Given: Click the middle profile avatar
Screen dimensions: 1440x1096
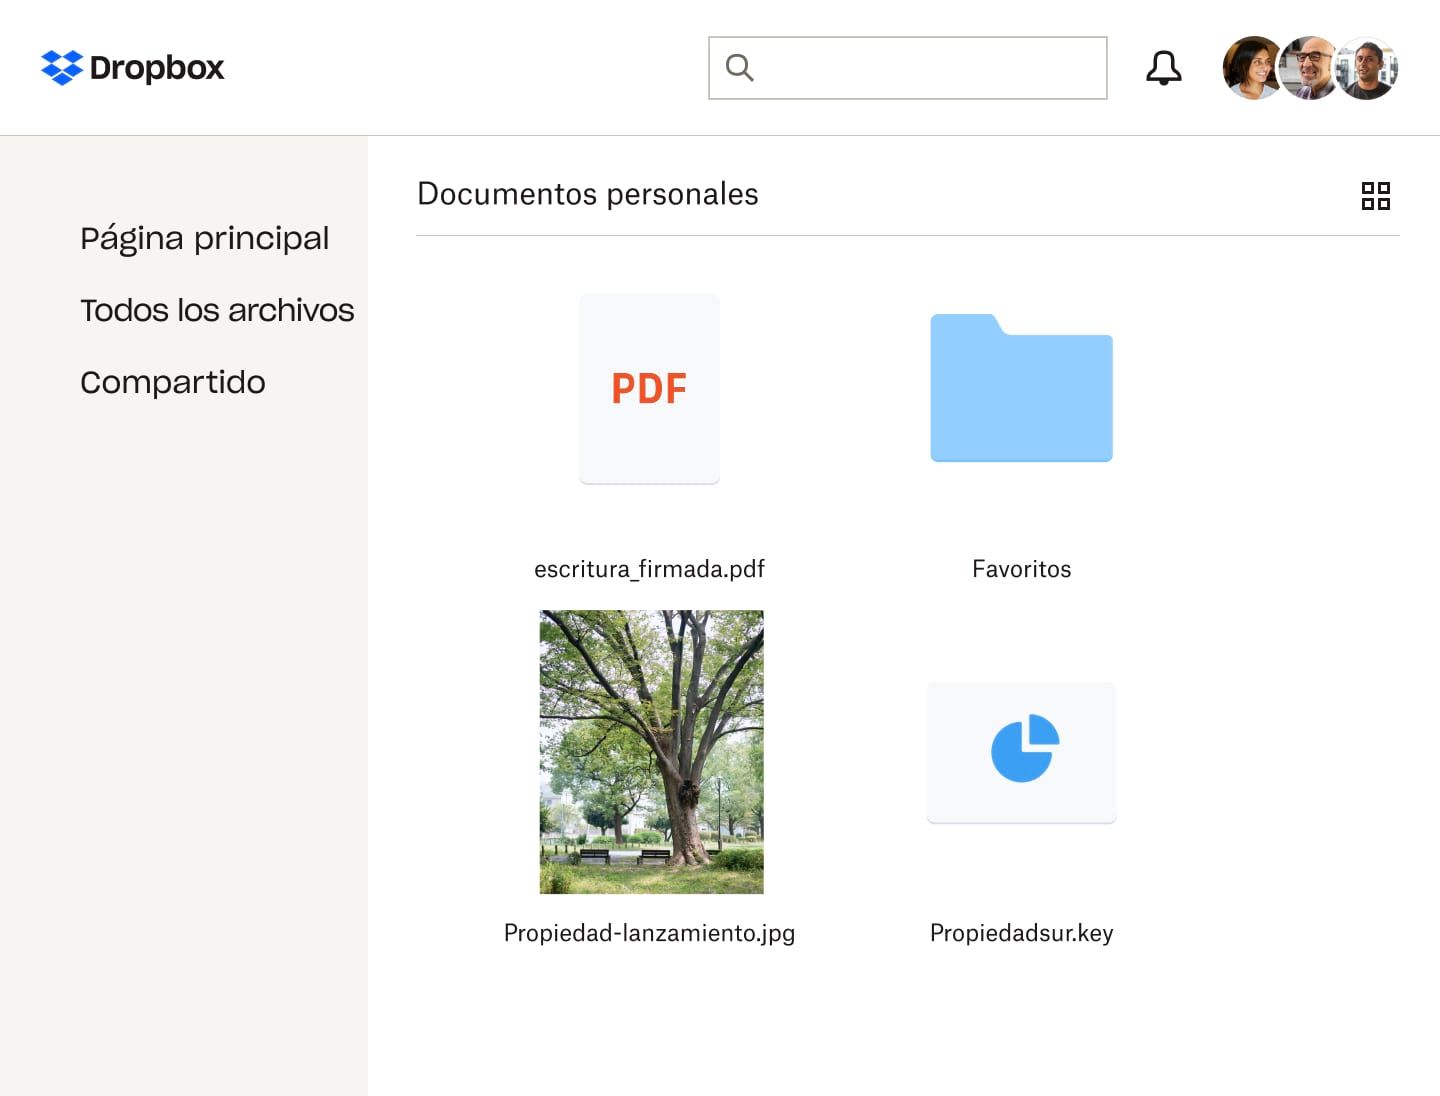Looking at the screenshot, I should pyautogui.click(x=1310, y=67).
